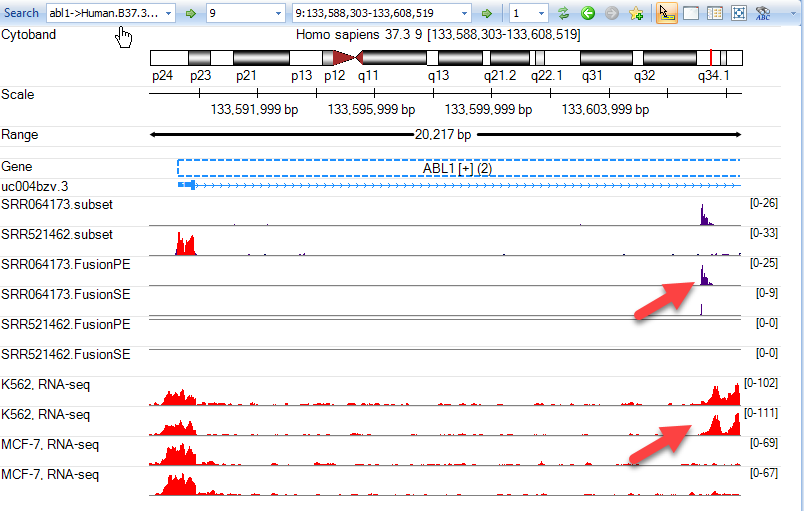Click the [0-33] scale value
The width and height of the screenshot is (804, 511).
[x=763, y=233]
